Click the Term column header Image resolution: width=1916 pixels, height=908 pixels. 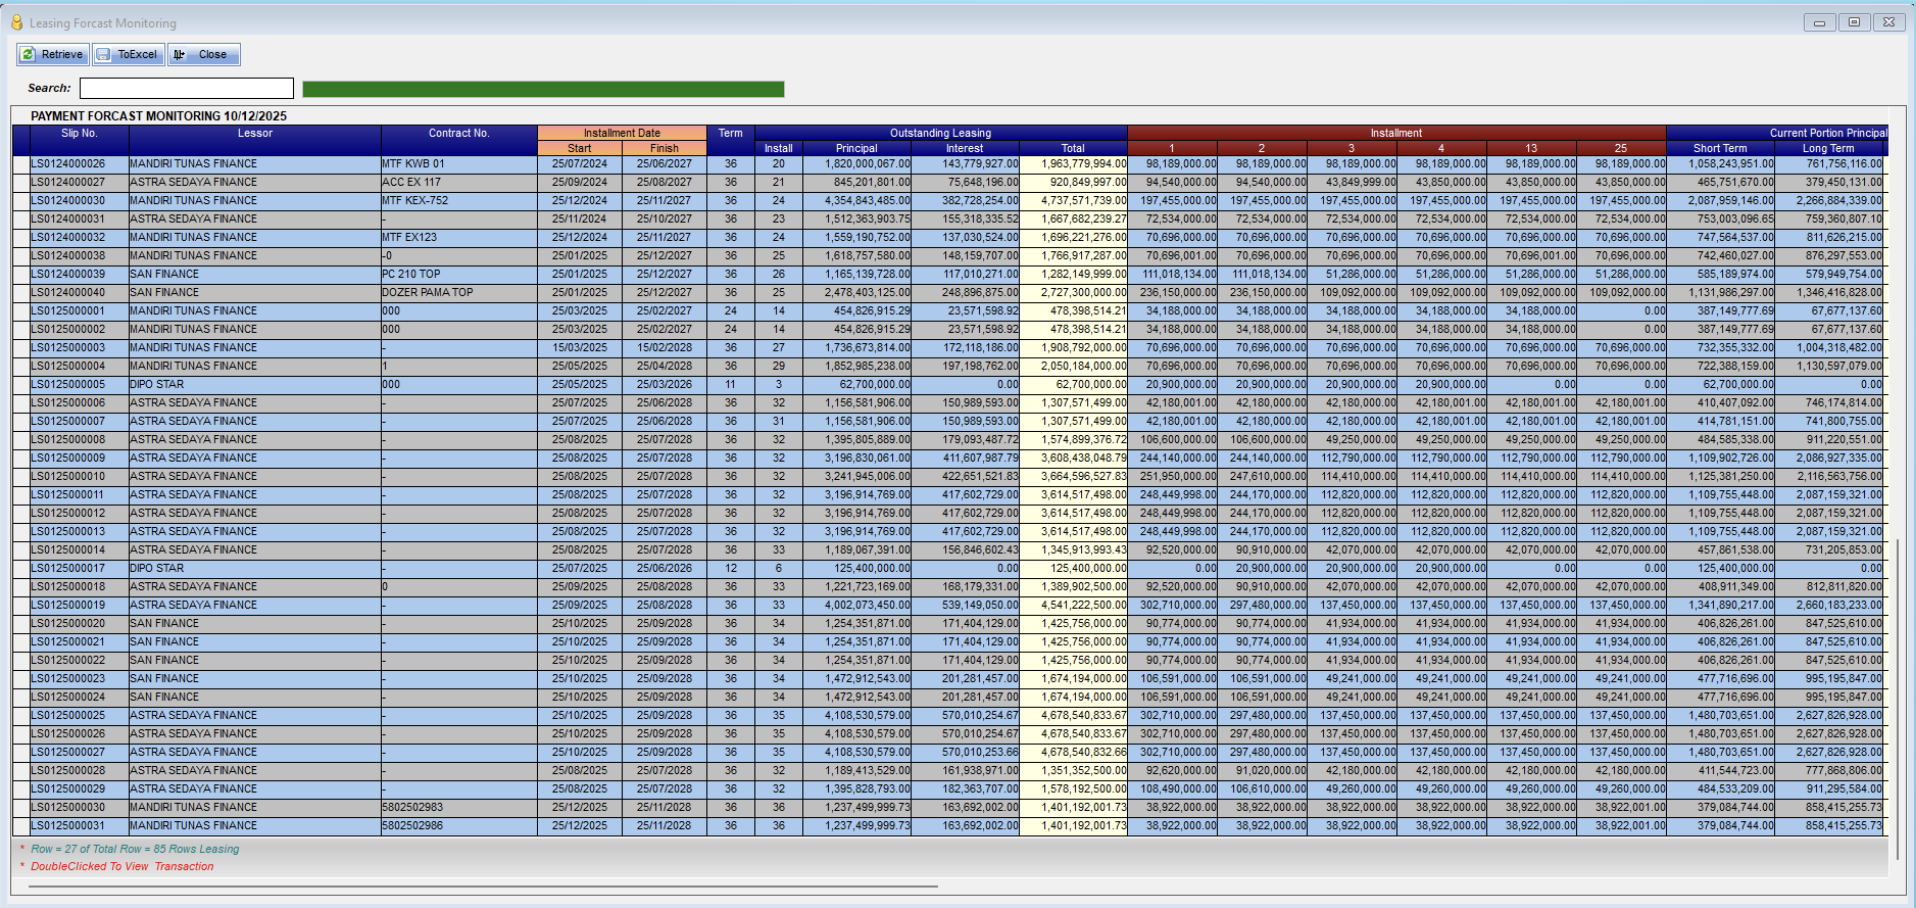point(731,133)
